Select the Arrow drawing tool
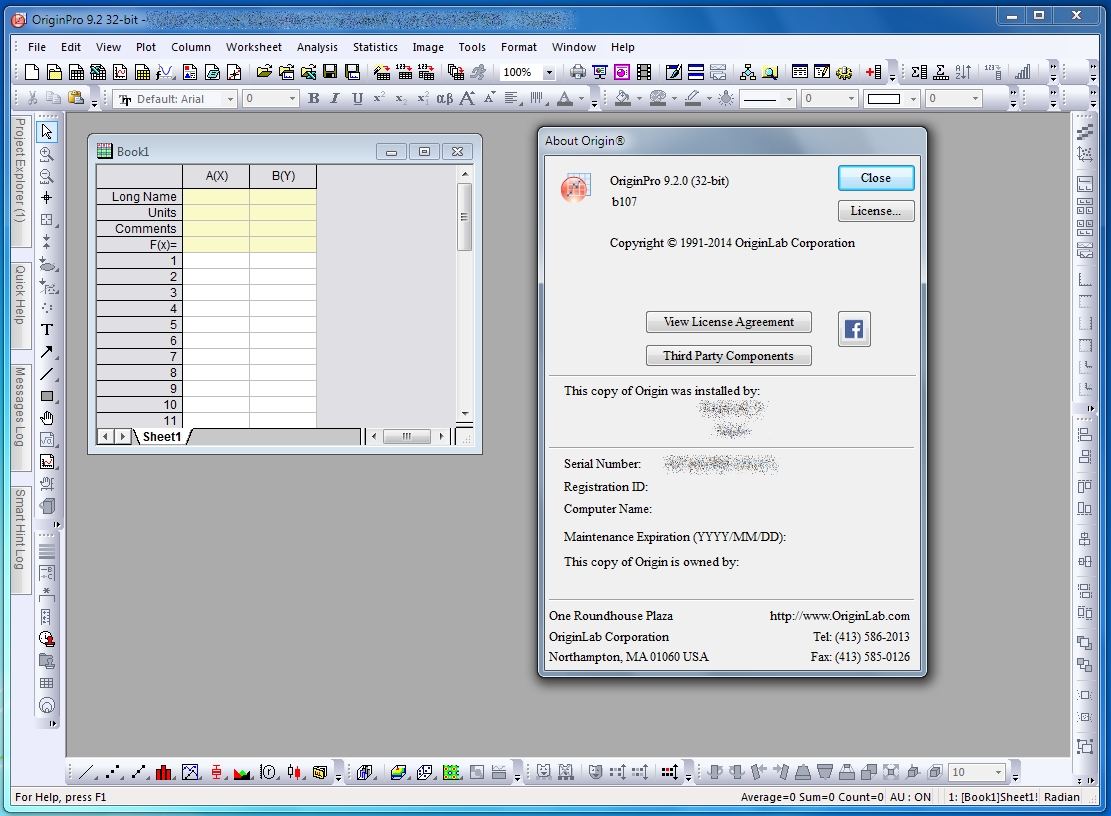 click(x=47, y=352)
